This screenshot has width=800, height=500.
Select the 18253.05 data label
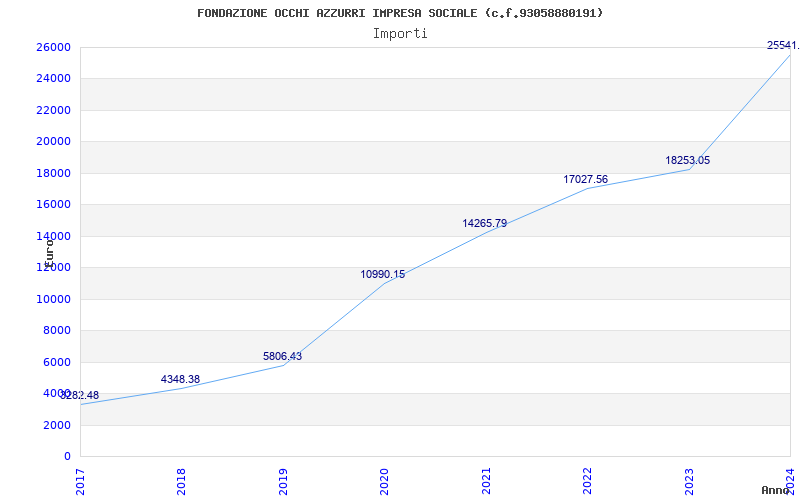pyautogui.click(x=687, y=160)
